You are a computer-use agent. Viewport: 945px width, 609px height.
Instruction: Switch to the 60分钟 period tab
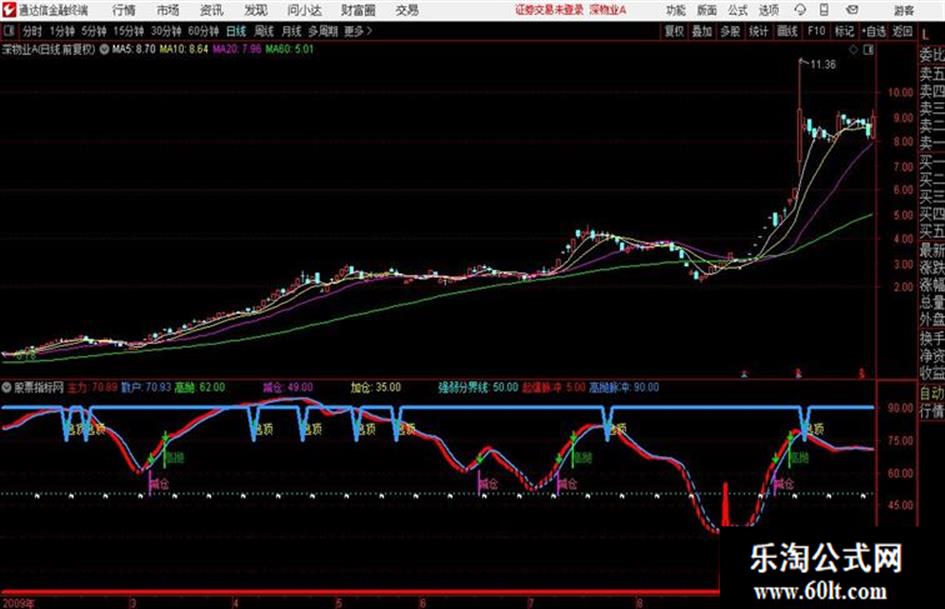(x=204, y=31)
